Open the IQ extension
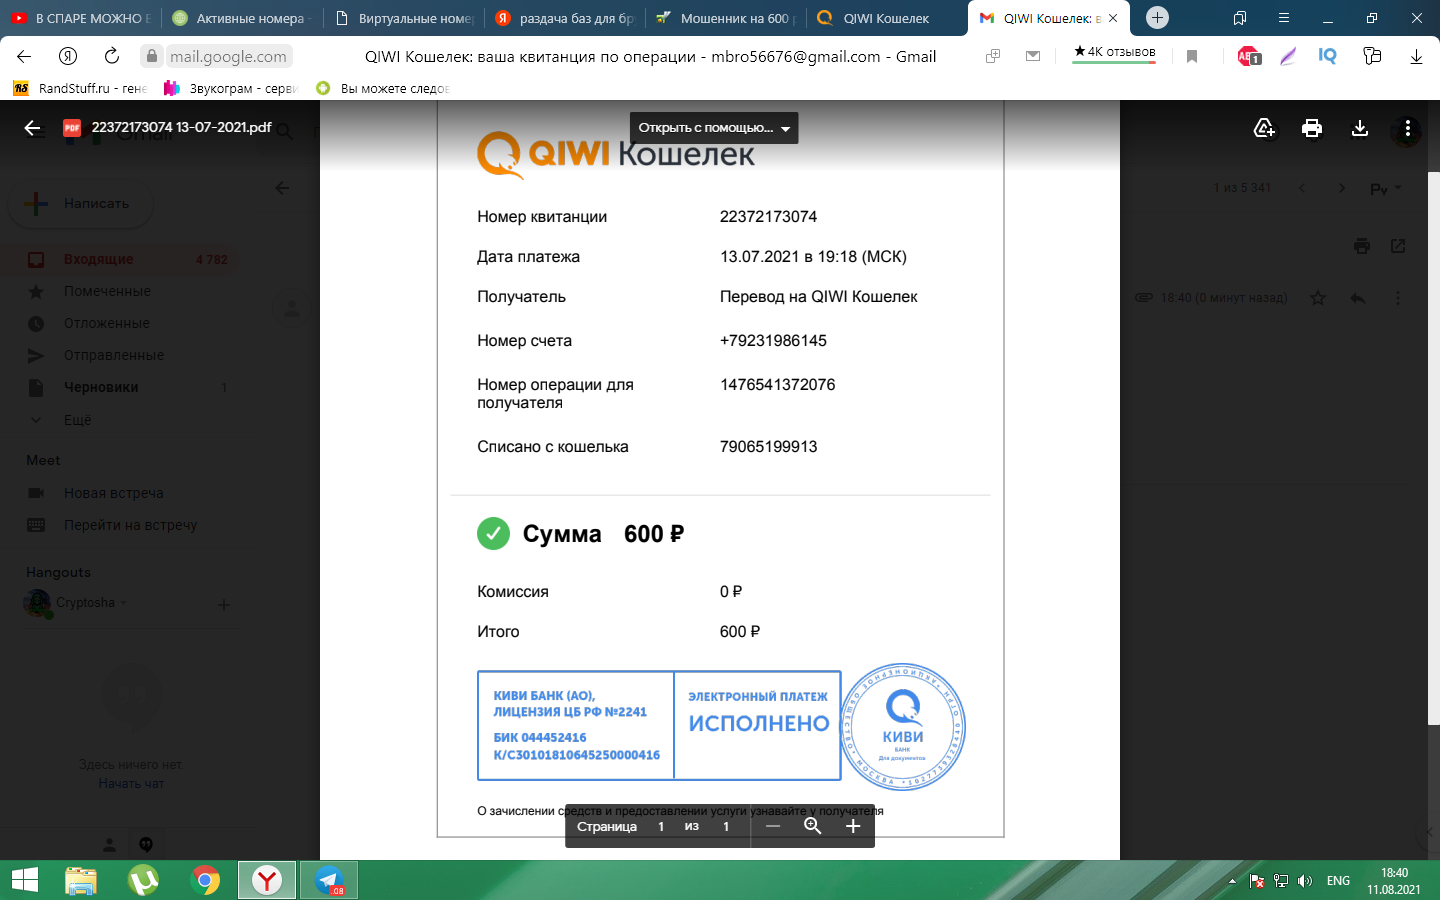The image size is (1440, 900). pos(1328,56)
